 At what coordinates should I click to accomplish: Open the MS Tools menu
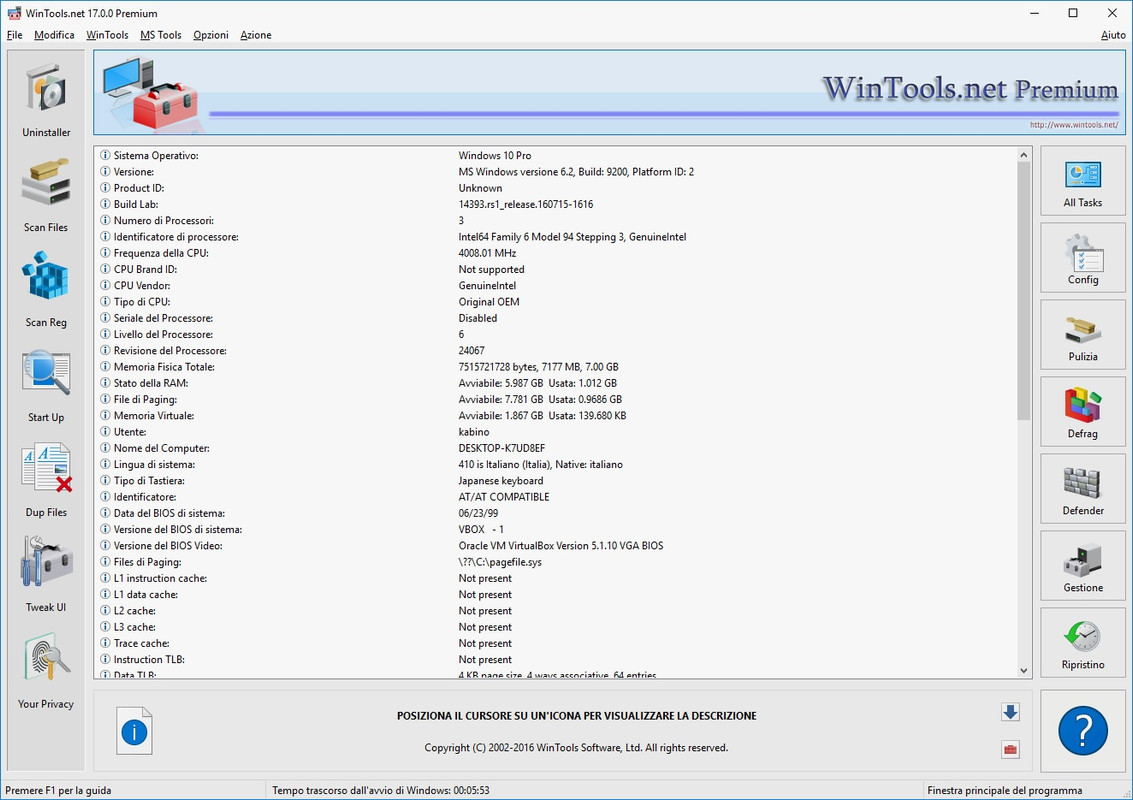pyautogui.click(x=160, y=35)
